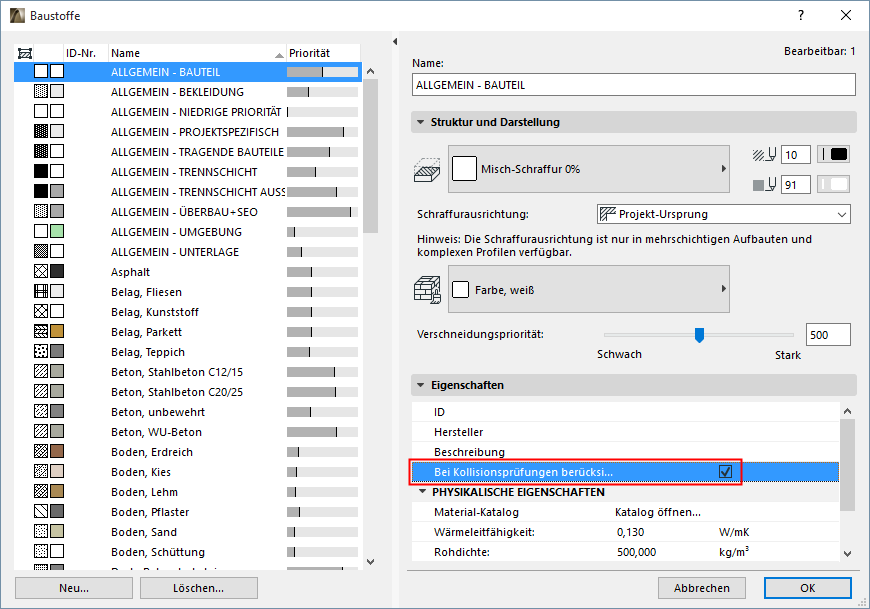Click the hatch pen icon next to value 10
Screen dimensions: 870x609
click(764, 155)
